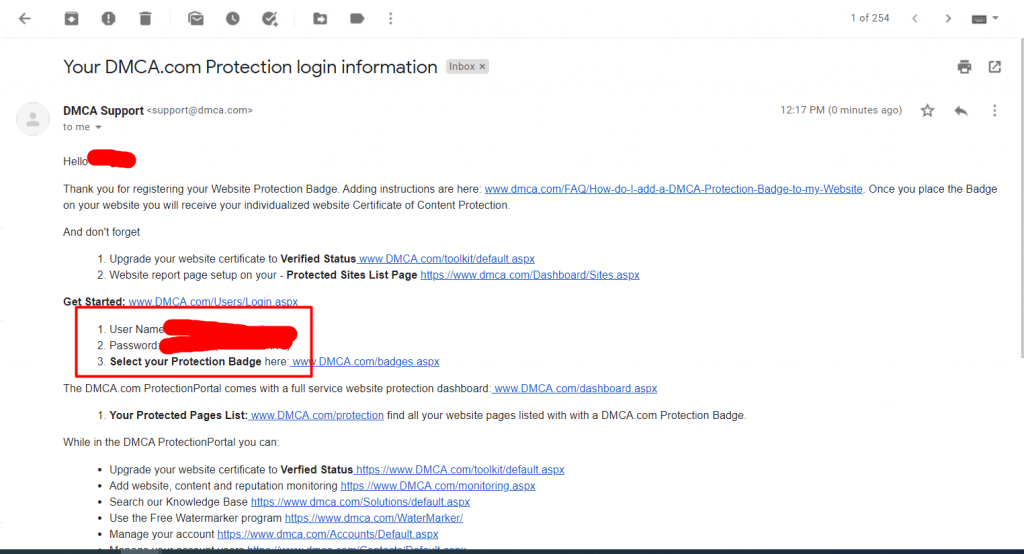The height and width of the screenshot is (554, 1024).
Task: Move email to a folder
Action: (x=320, y=18)
